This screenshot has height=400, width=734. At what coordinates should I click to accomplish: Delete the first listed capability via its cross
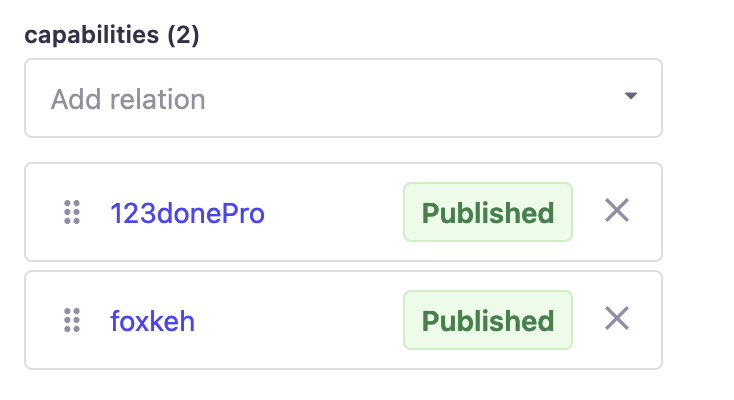[617, 210]
